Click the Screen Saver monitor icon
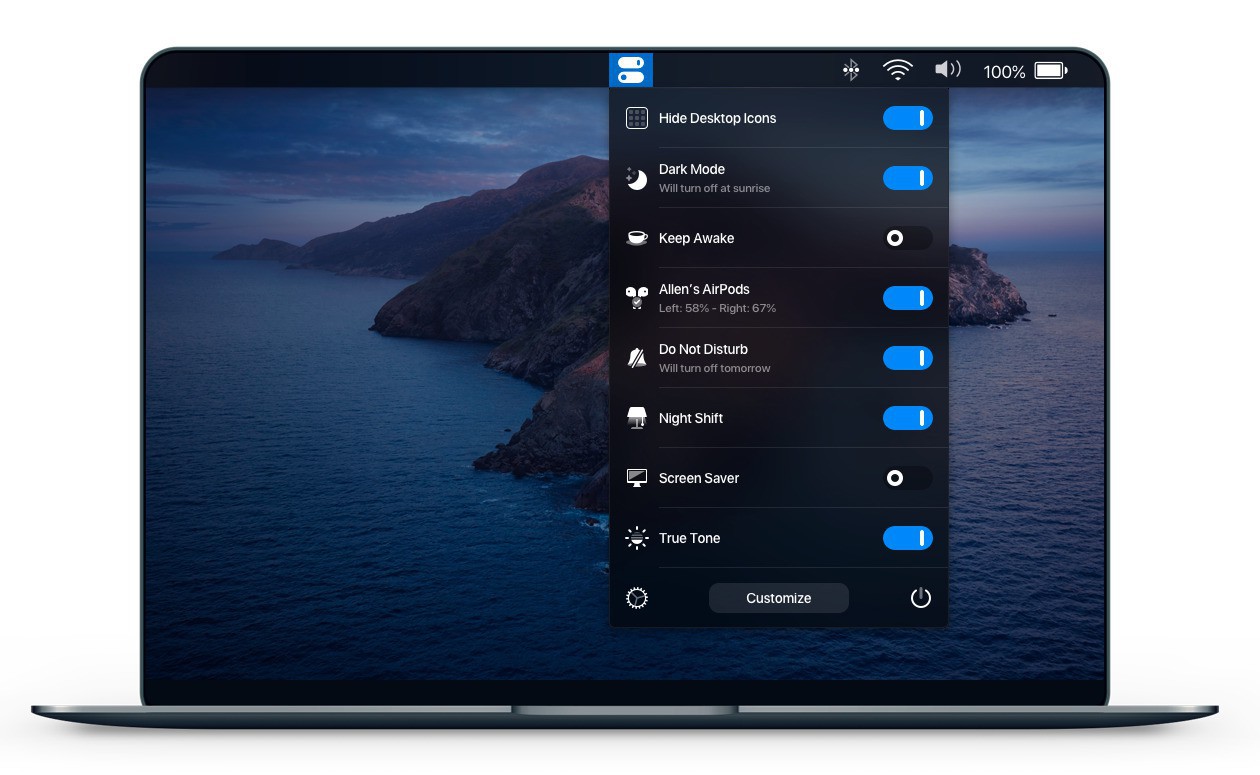This screenshot has height=775, width=1260. [637, 478]
